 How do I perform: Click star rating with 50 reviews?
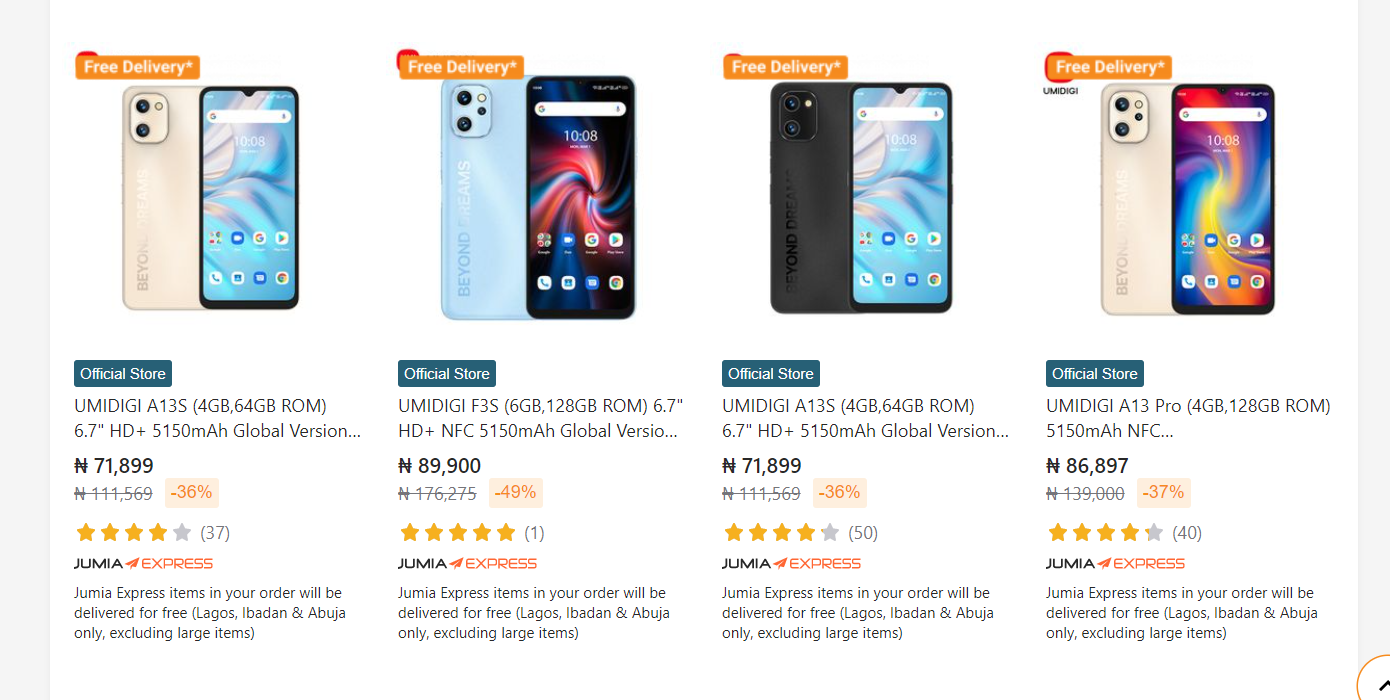coord(800,532)
